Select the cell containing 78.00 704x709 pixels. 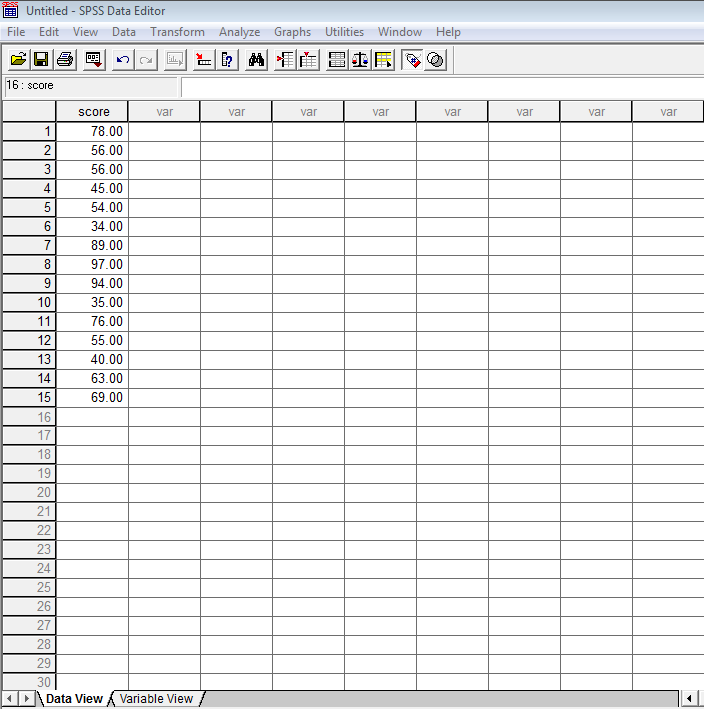click(92, 132)
